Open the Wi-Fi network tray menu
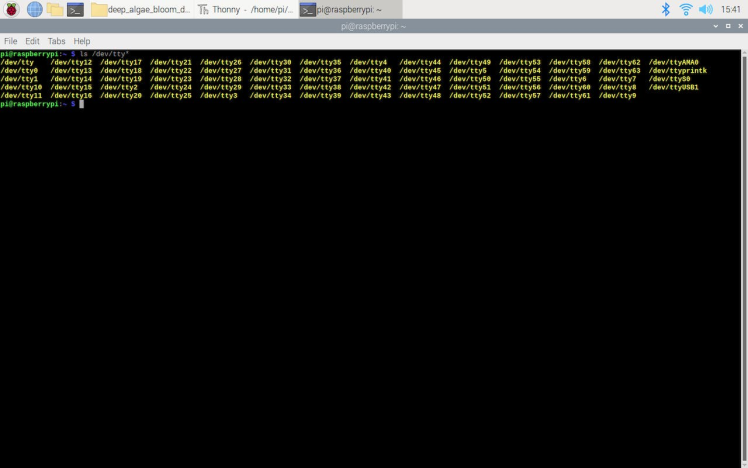This screenshot has width=748, height=468. pos(686,9)
